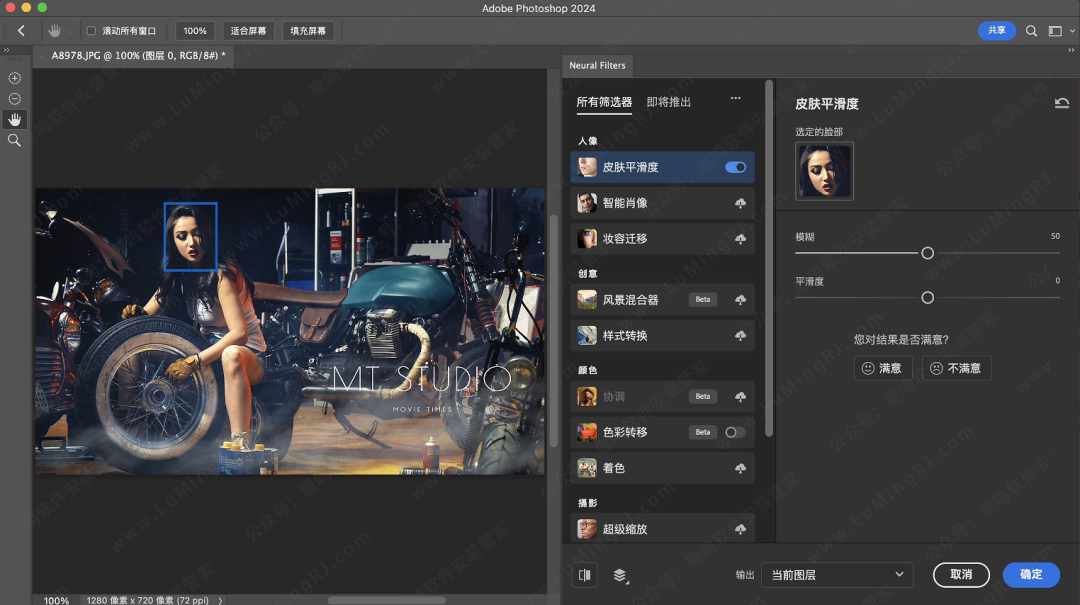This screenshot has width=1080, height=605.
Task: Click the 取消 button
Action: 961,574
